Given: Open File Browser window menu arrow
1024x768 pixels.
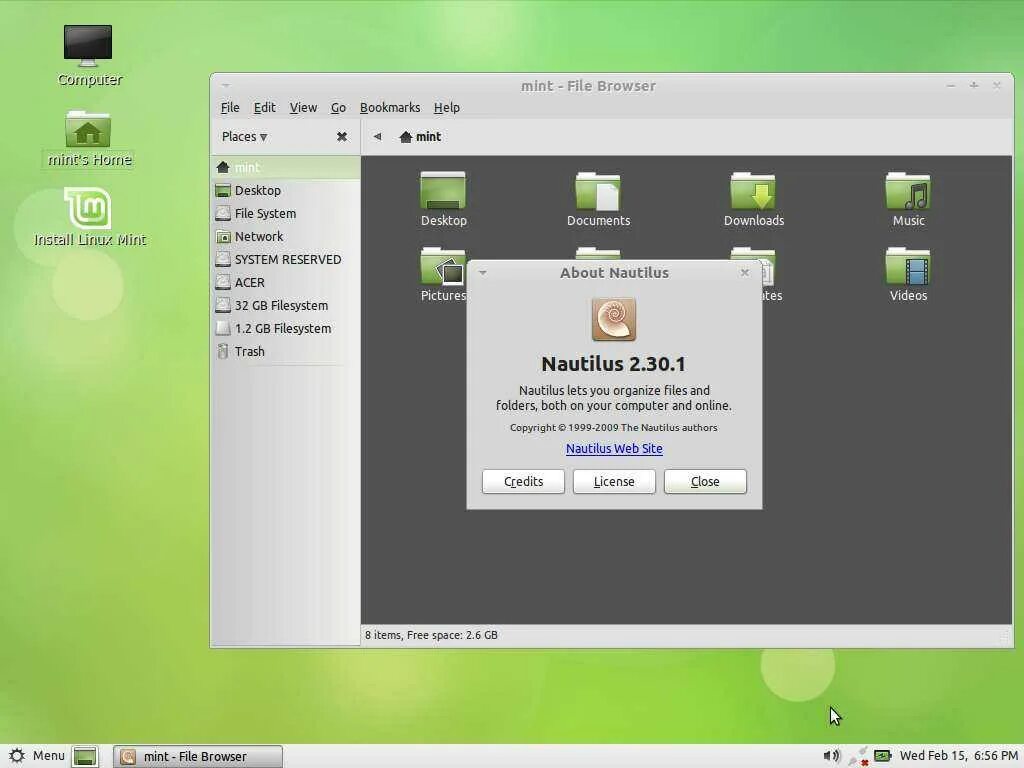Looking at the screenshot, I should 225,86.
